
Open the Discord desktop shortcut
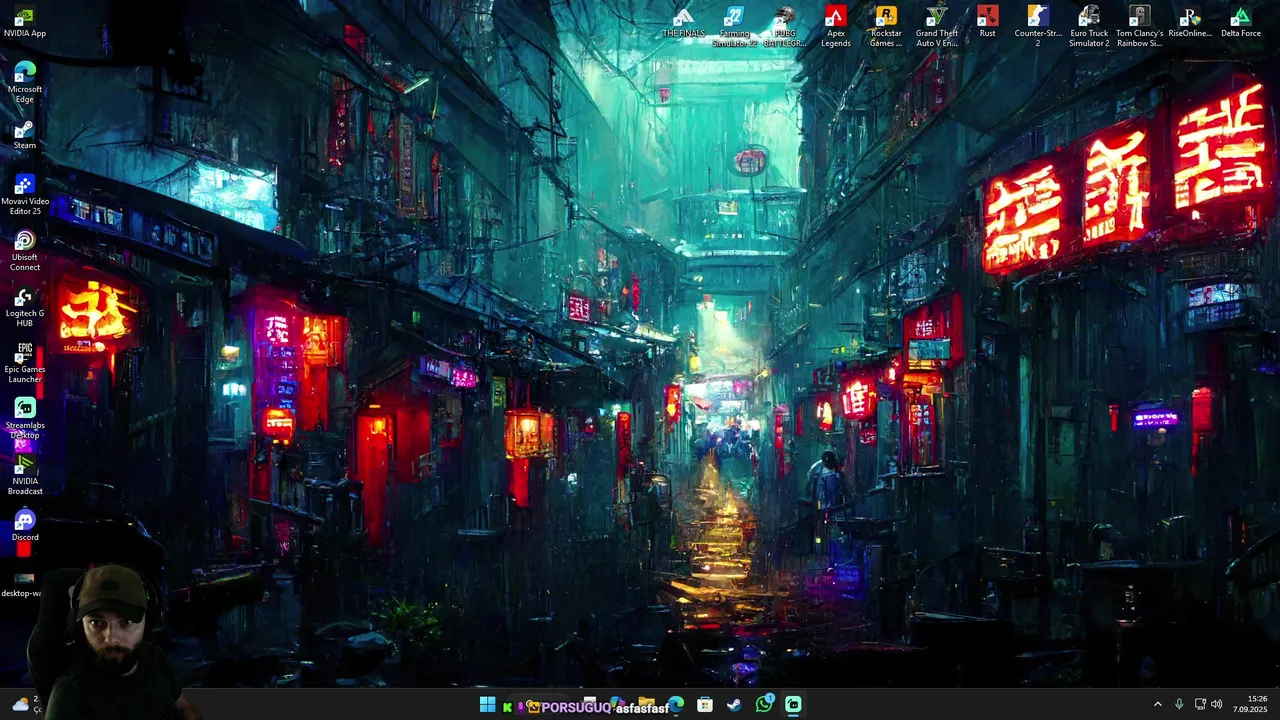(x=25, y=526)
